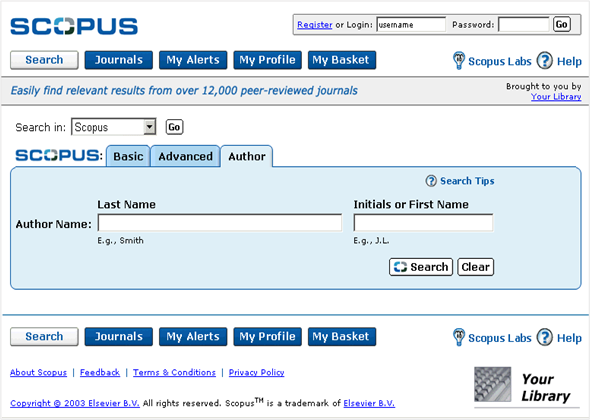This screenshot has width=590, height=420.
Task: Open the Search Tips link
Action: [x=467, y=181]
